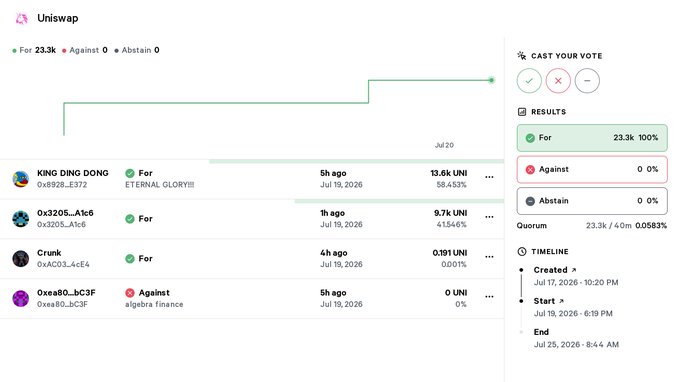Image resolution: width=680 pixels, height=382 pixels.
Task: Click the green check icon in For result
Action: 530,138
